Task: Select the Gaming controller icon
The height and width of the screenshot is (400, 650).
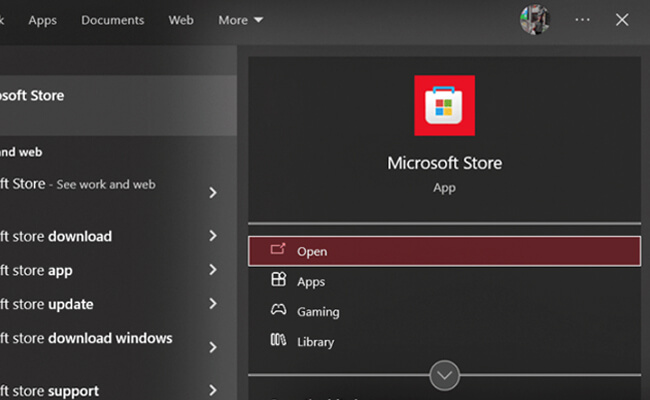Action: point(278,310)
